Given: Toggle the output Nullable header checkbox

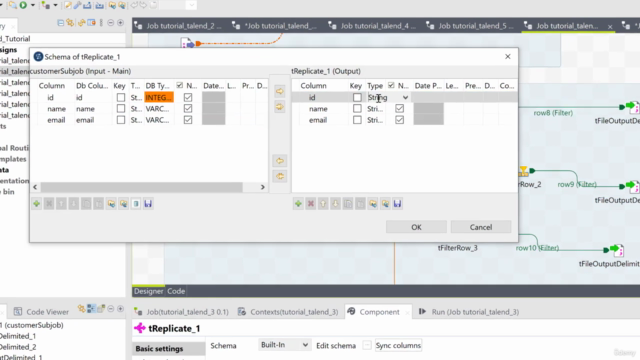Looking at the screenshot, I should pos(391,85).
